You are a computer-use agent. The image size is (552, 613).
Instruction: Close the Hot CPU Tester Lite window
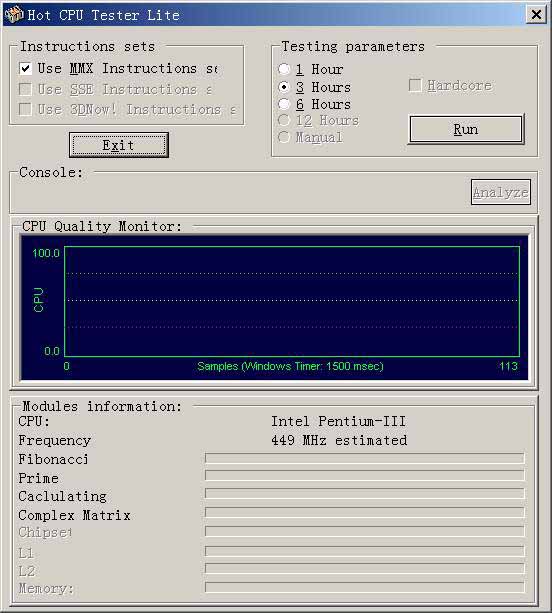pos(536,14)
